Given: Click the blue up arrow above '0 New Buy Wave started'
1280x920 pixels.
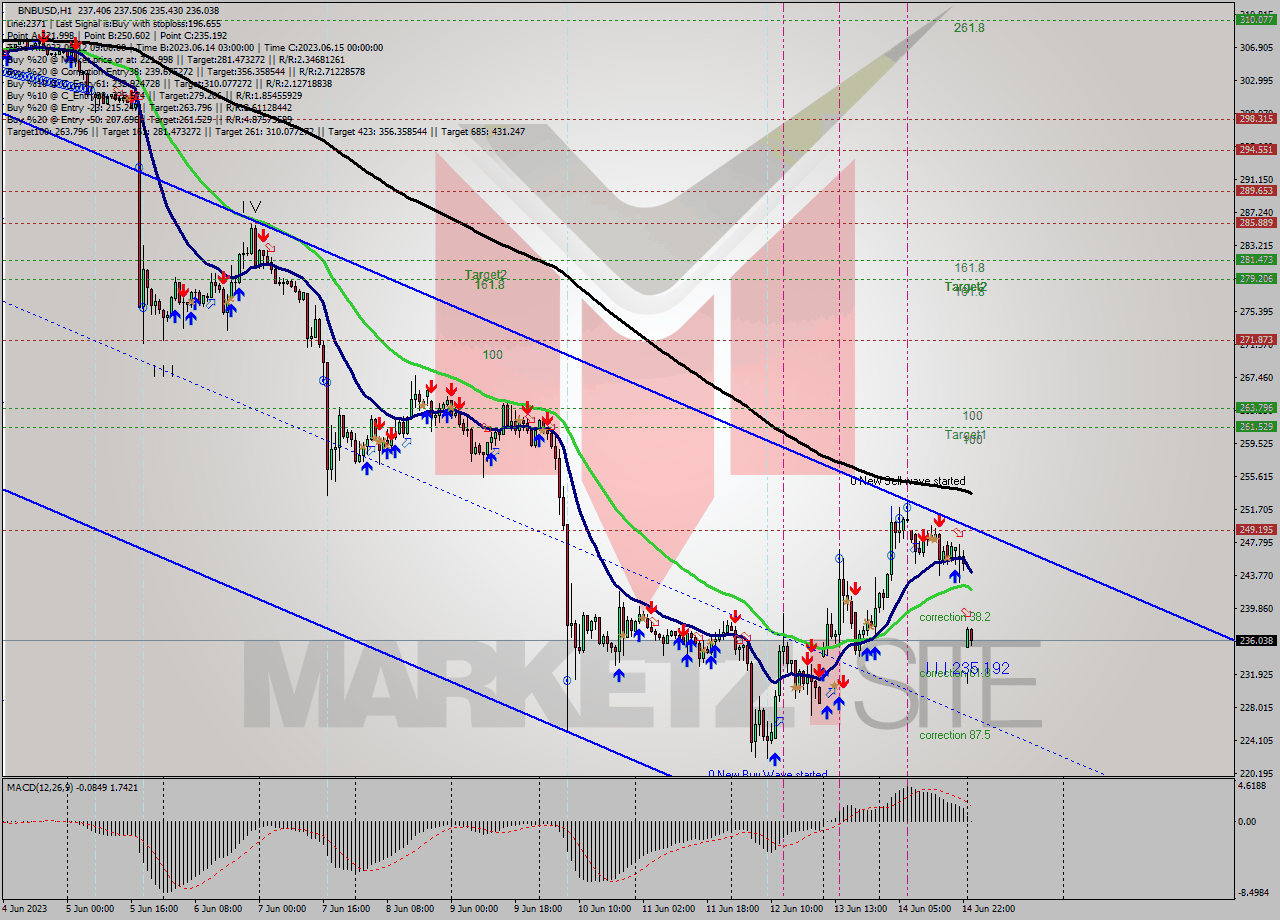Looking at the screenshot, I should (774, 759).
